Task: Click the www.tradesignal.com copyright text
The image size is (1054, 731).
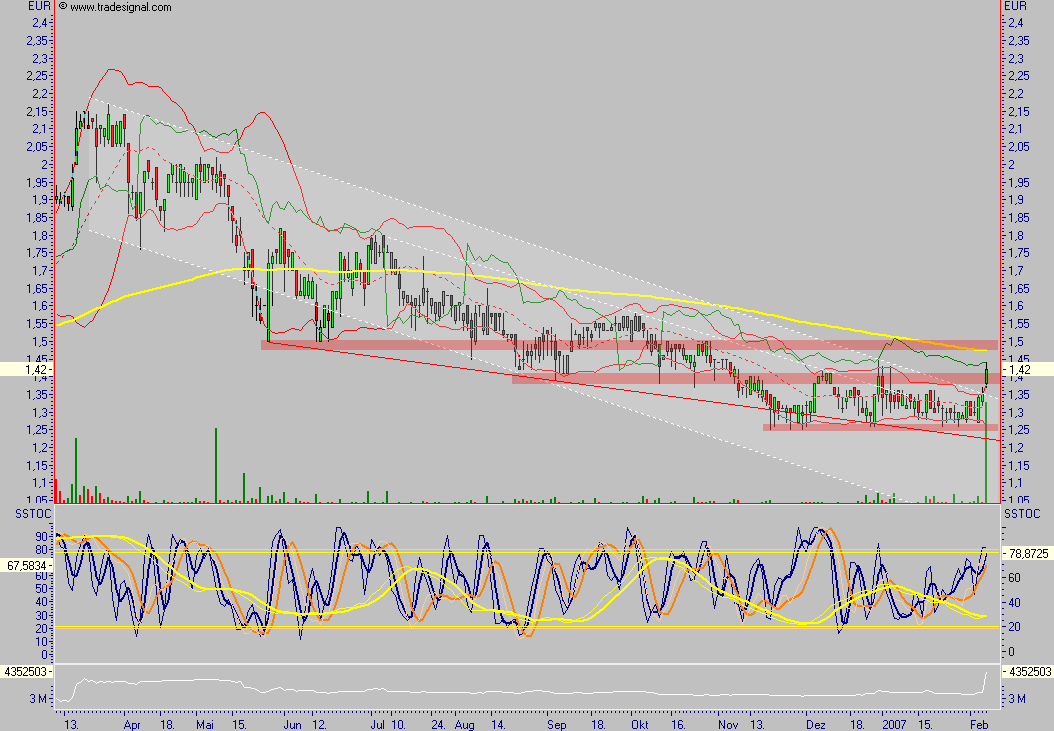Action: click(x=115, y=7)
